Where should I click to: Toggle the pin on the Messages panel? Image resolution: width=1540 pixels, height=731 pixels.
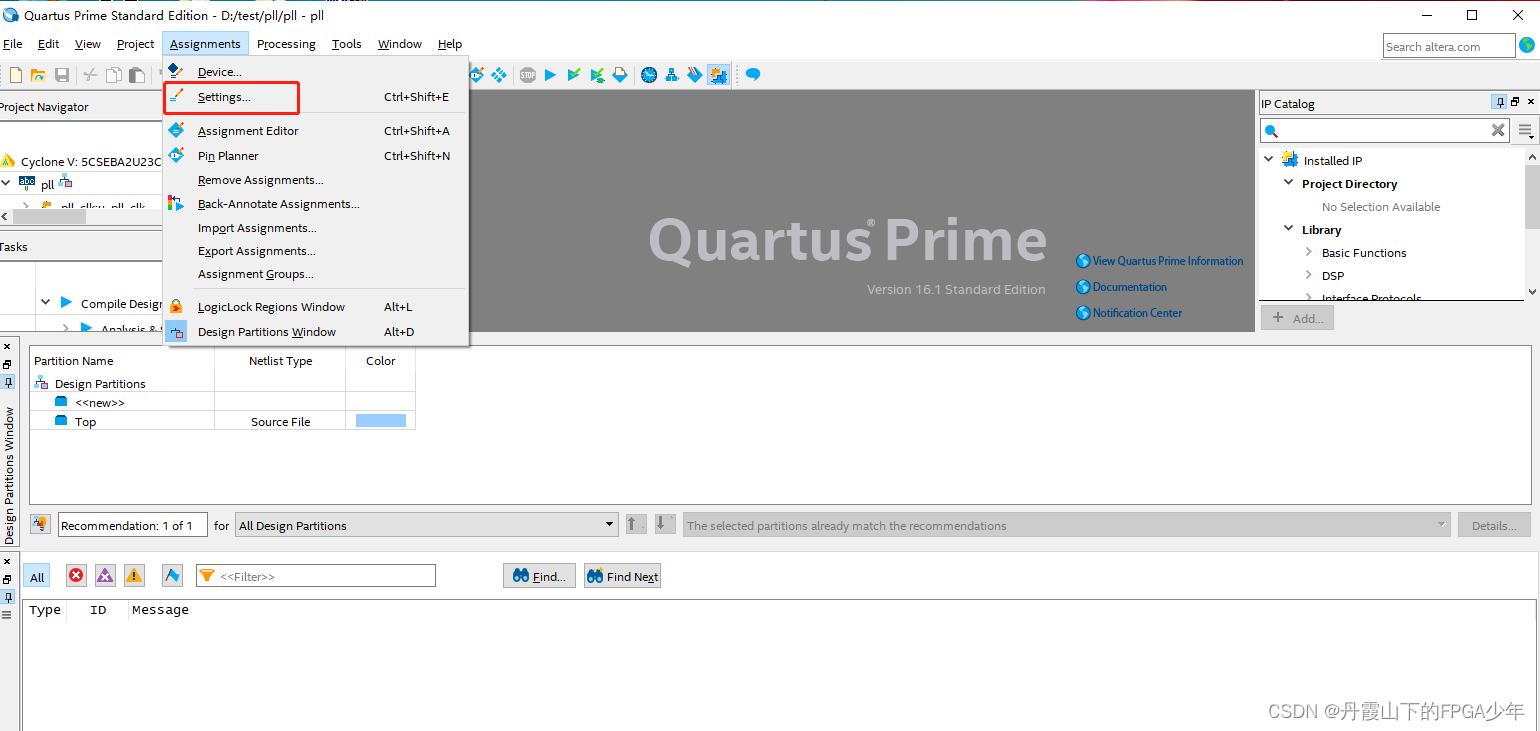coord(8,597)
